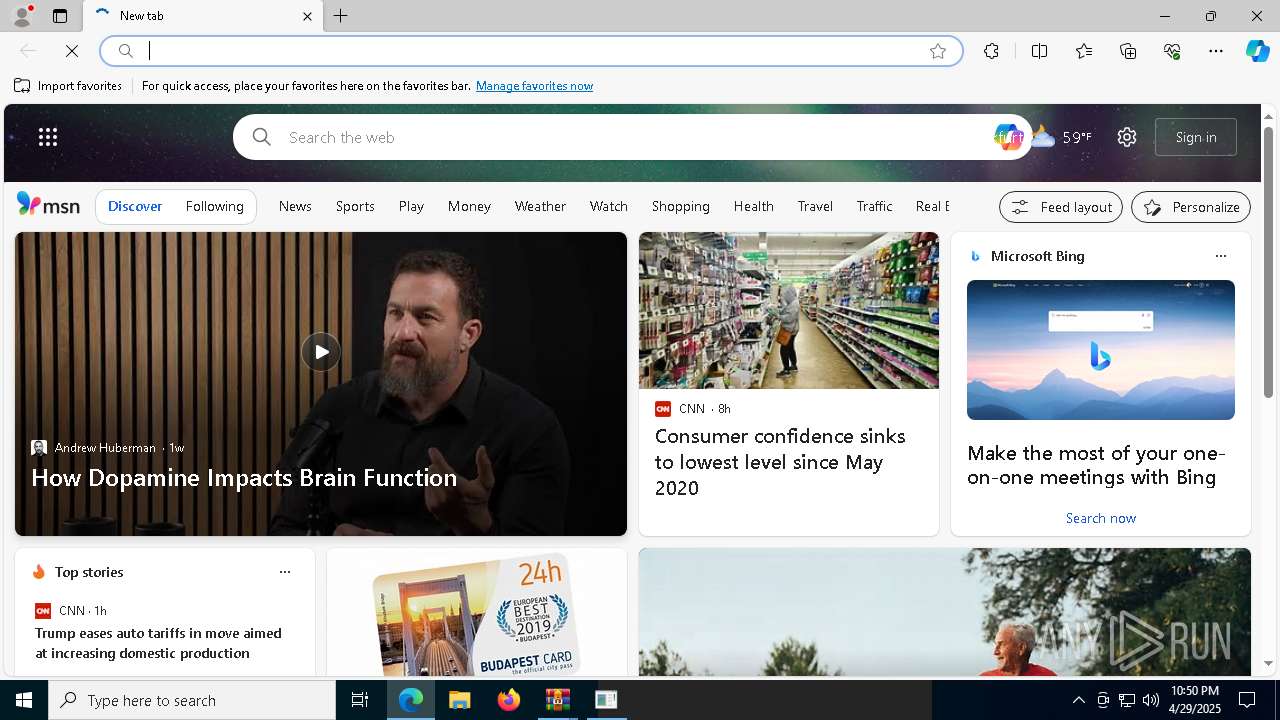Open the tab actions menu icon
The image size is (1280, 720).
(x=60, y=16)
